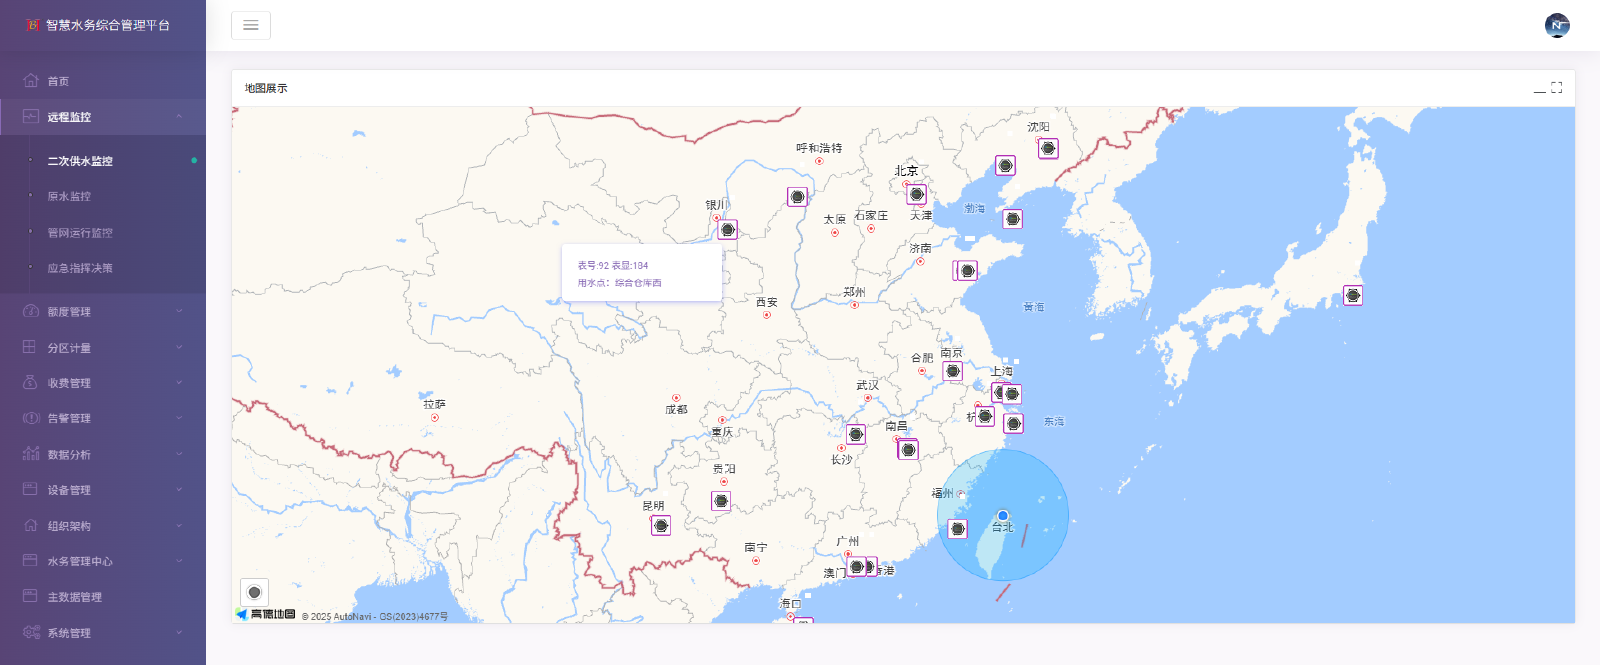This screenshot has height=665, width=1600.
Task: Open the user avatar menu
Action: point(1557,25)
